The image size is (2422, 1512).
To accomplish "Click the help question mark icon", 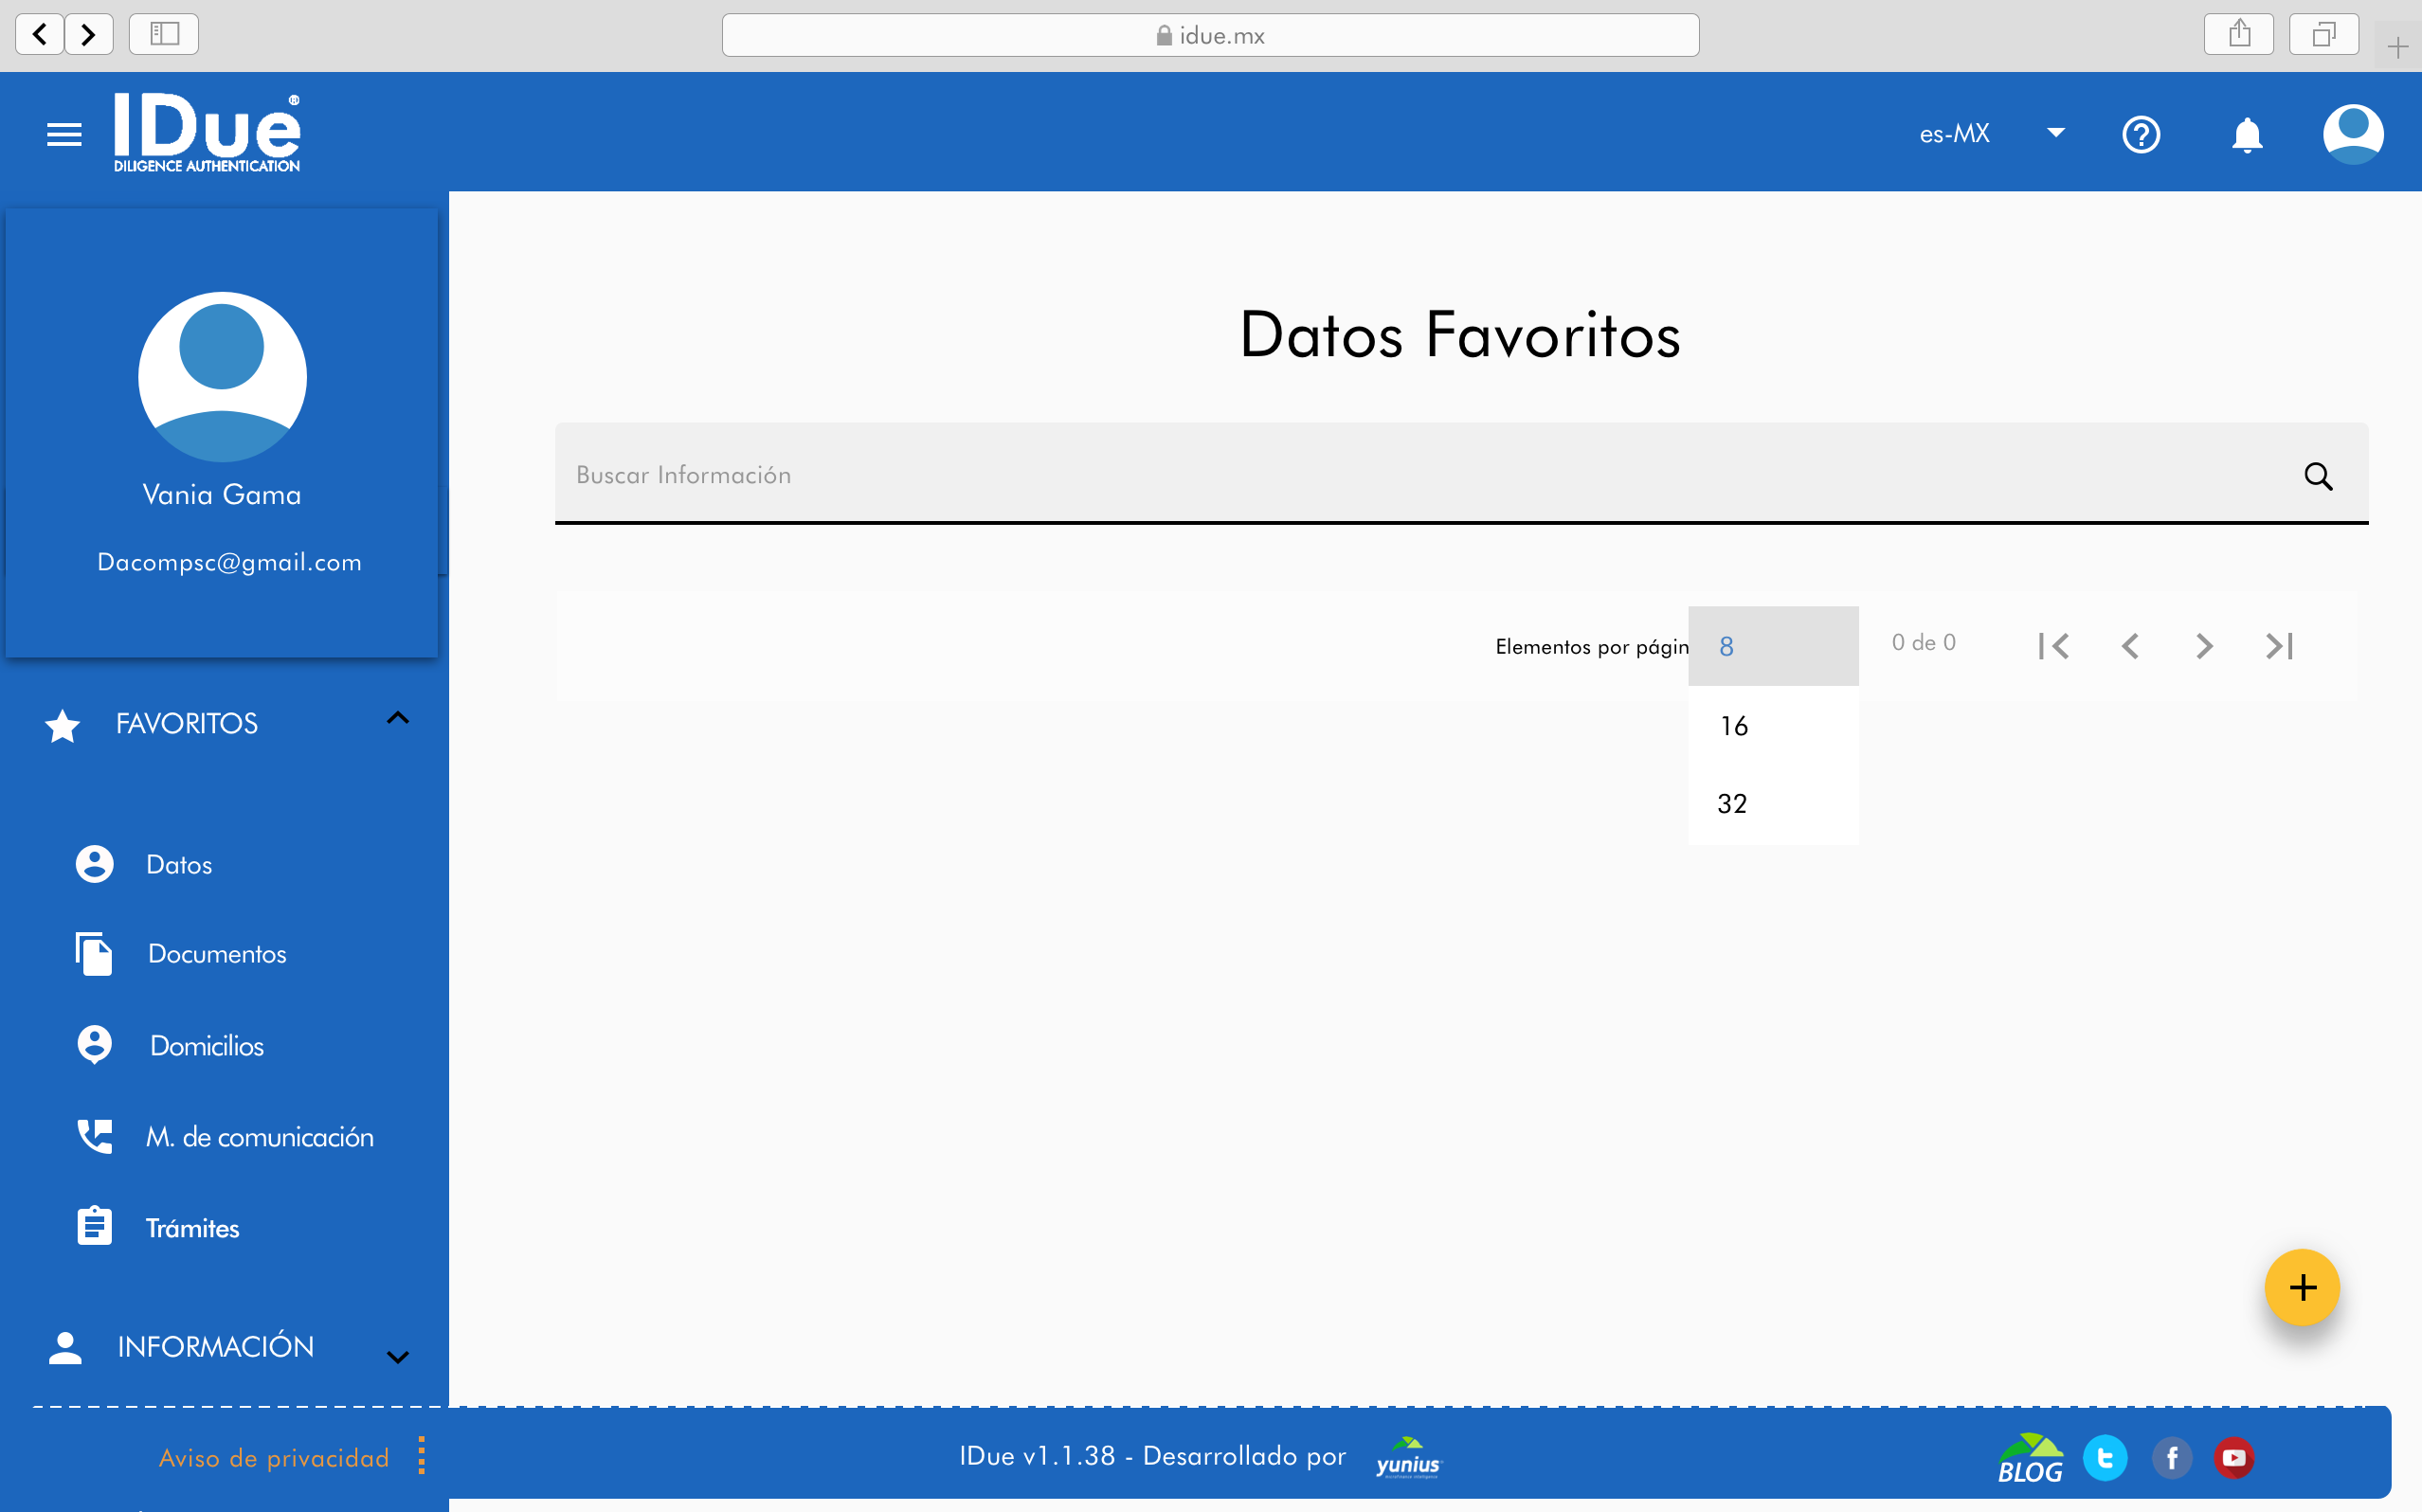I will (2141, 134).
